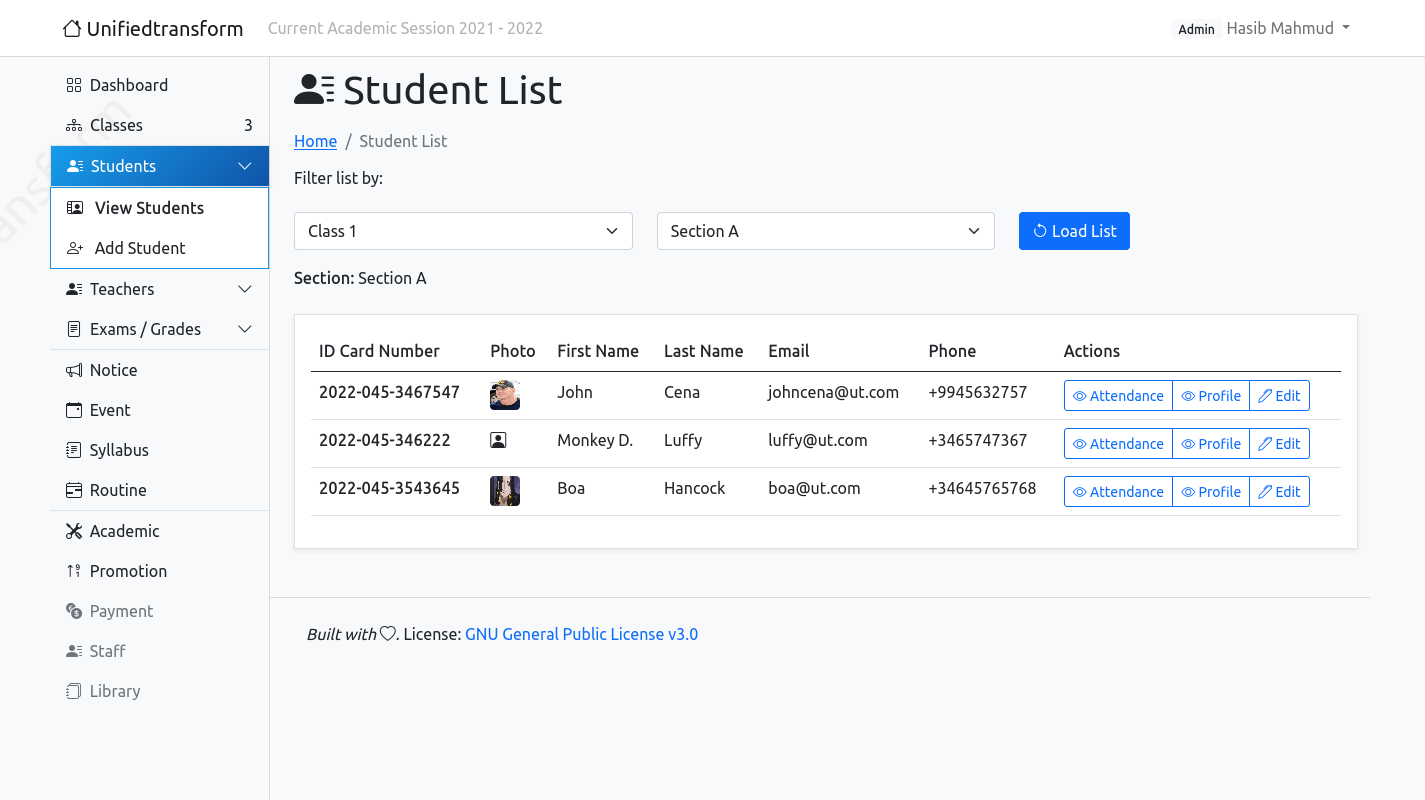1425x800 pixels.
Task: Click the Notice megaphone icon
Action: coord(74,370)
